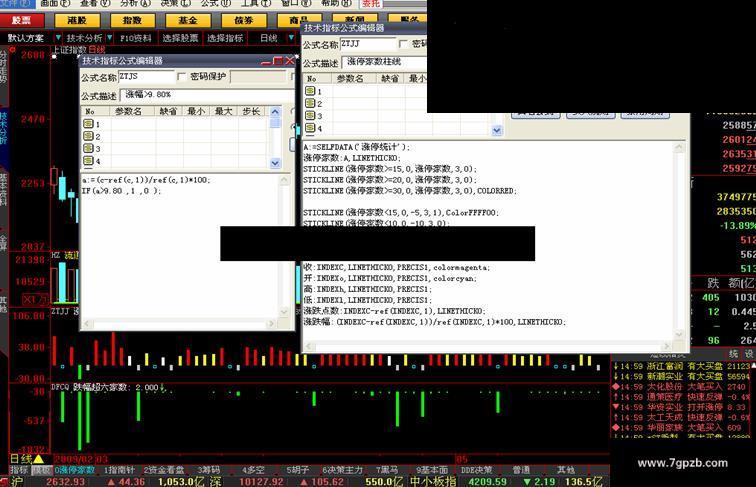The height and width of the screenshot is (487, 756).
Task: Click the 参数名 column header in ZTJS editor
Action: pyautogui.click(x=128, y=111)
